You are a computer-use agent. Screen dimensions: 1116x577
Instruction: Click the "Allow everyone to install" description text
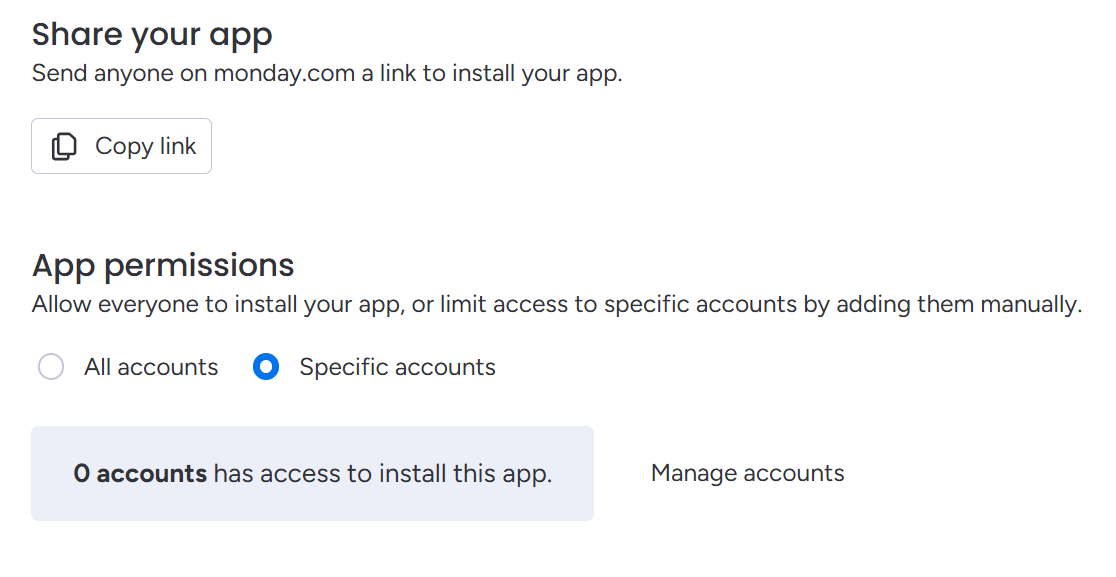[x=557, y=305]
